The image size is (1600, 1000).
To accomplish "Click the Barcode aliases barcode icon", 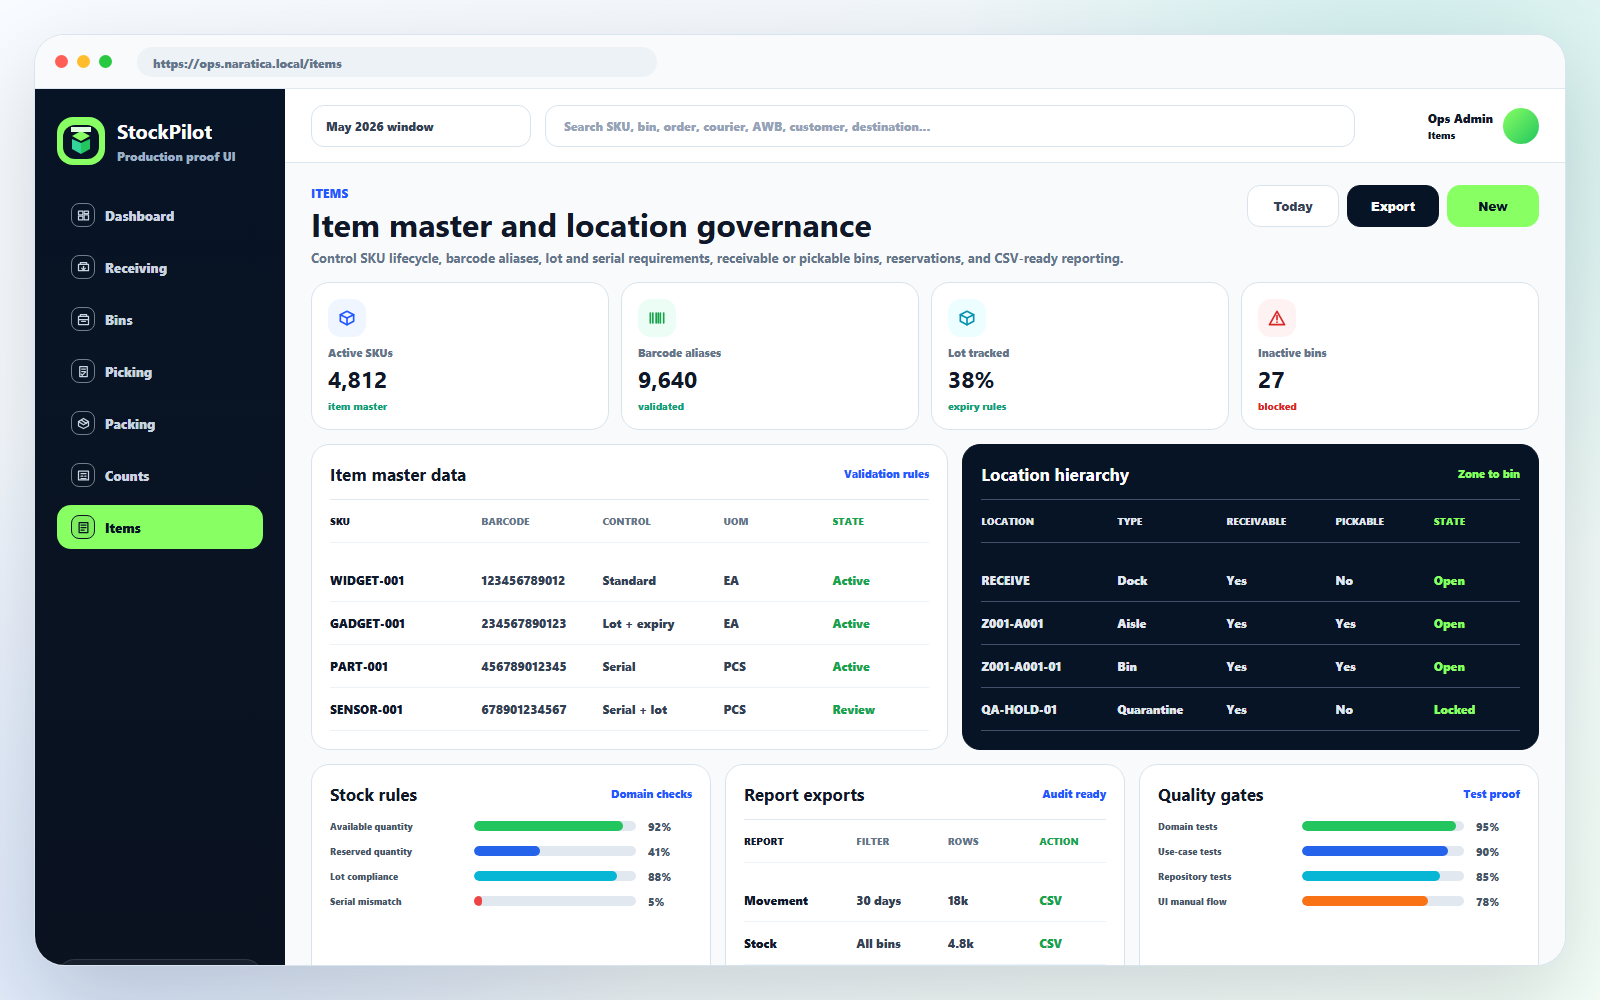I will [657, 318].
